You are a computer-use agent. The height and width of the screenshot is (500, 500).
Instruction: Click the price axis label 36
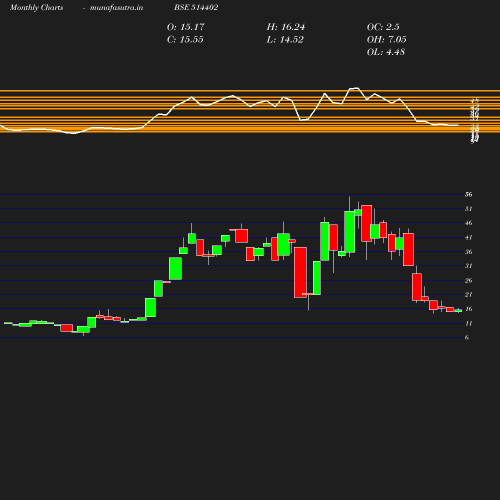point(469,252)
